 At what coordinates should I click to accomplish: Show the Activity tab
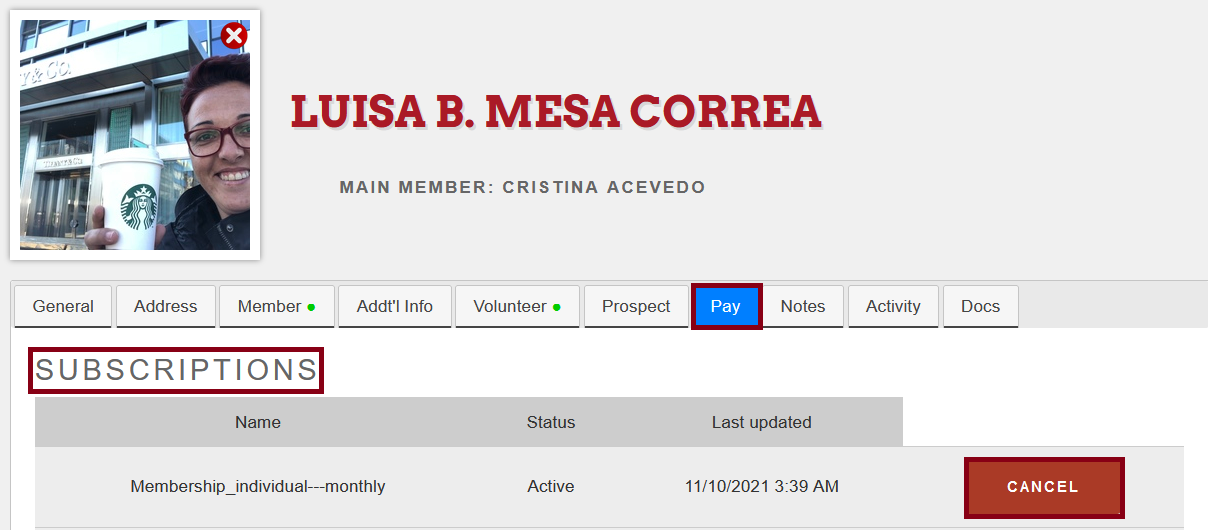point(893,306)
